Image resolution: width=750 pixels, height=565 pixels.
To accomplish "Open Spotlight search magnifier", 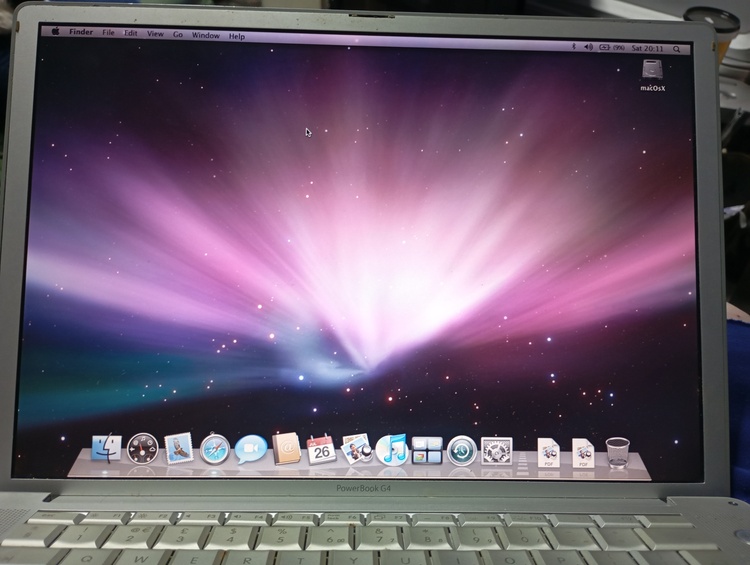I will point(676,49).
